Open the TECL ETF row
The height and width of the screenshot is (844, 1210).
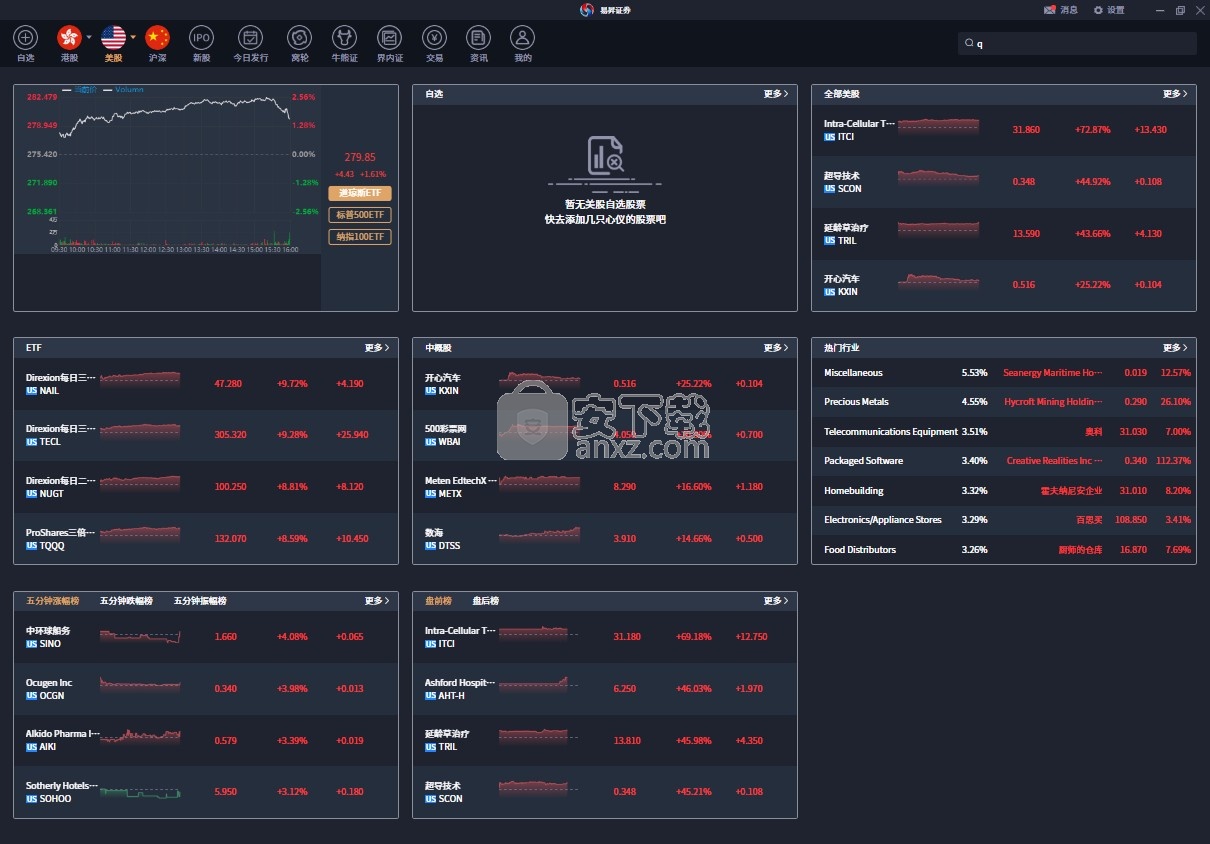pyautogui.click(x=205, y=435)
